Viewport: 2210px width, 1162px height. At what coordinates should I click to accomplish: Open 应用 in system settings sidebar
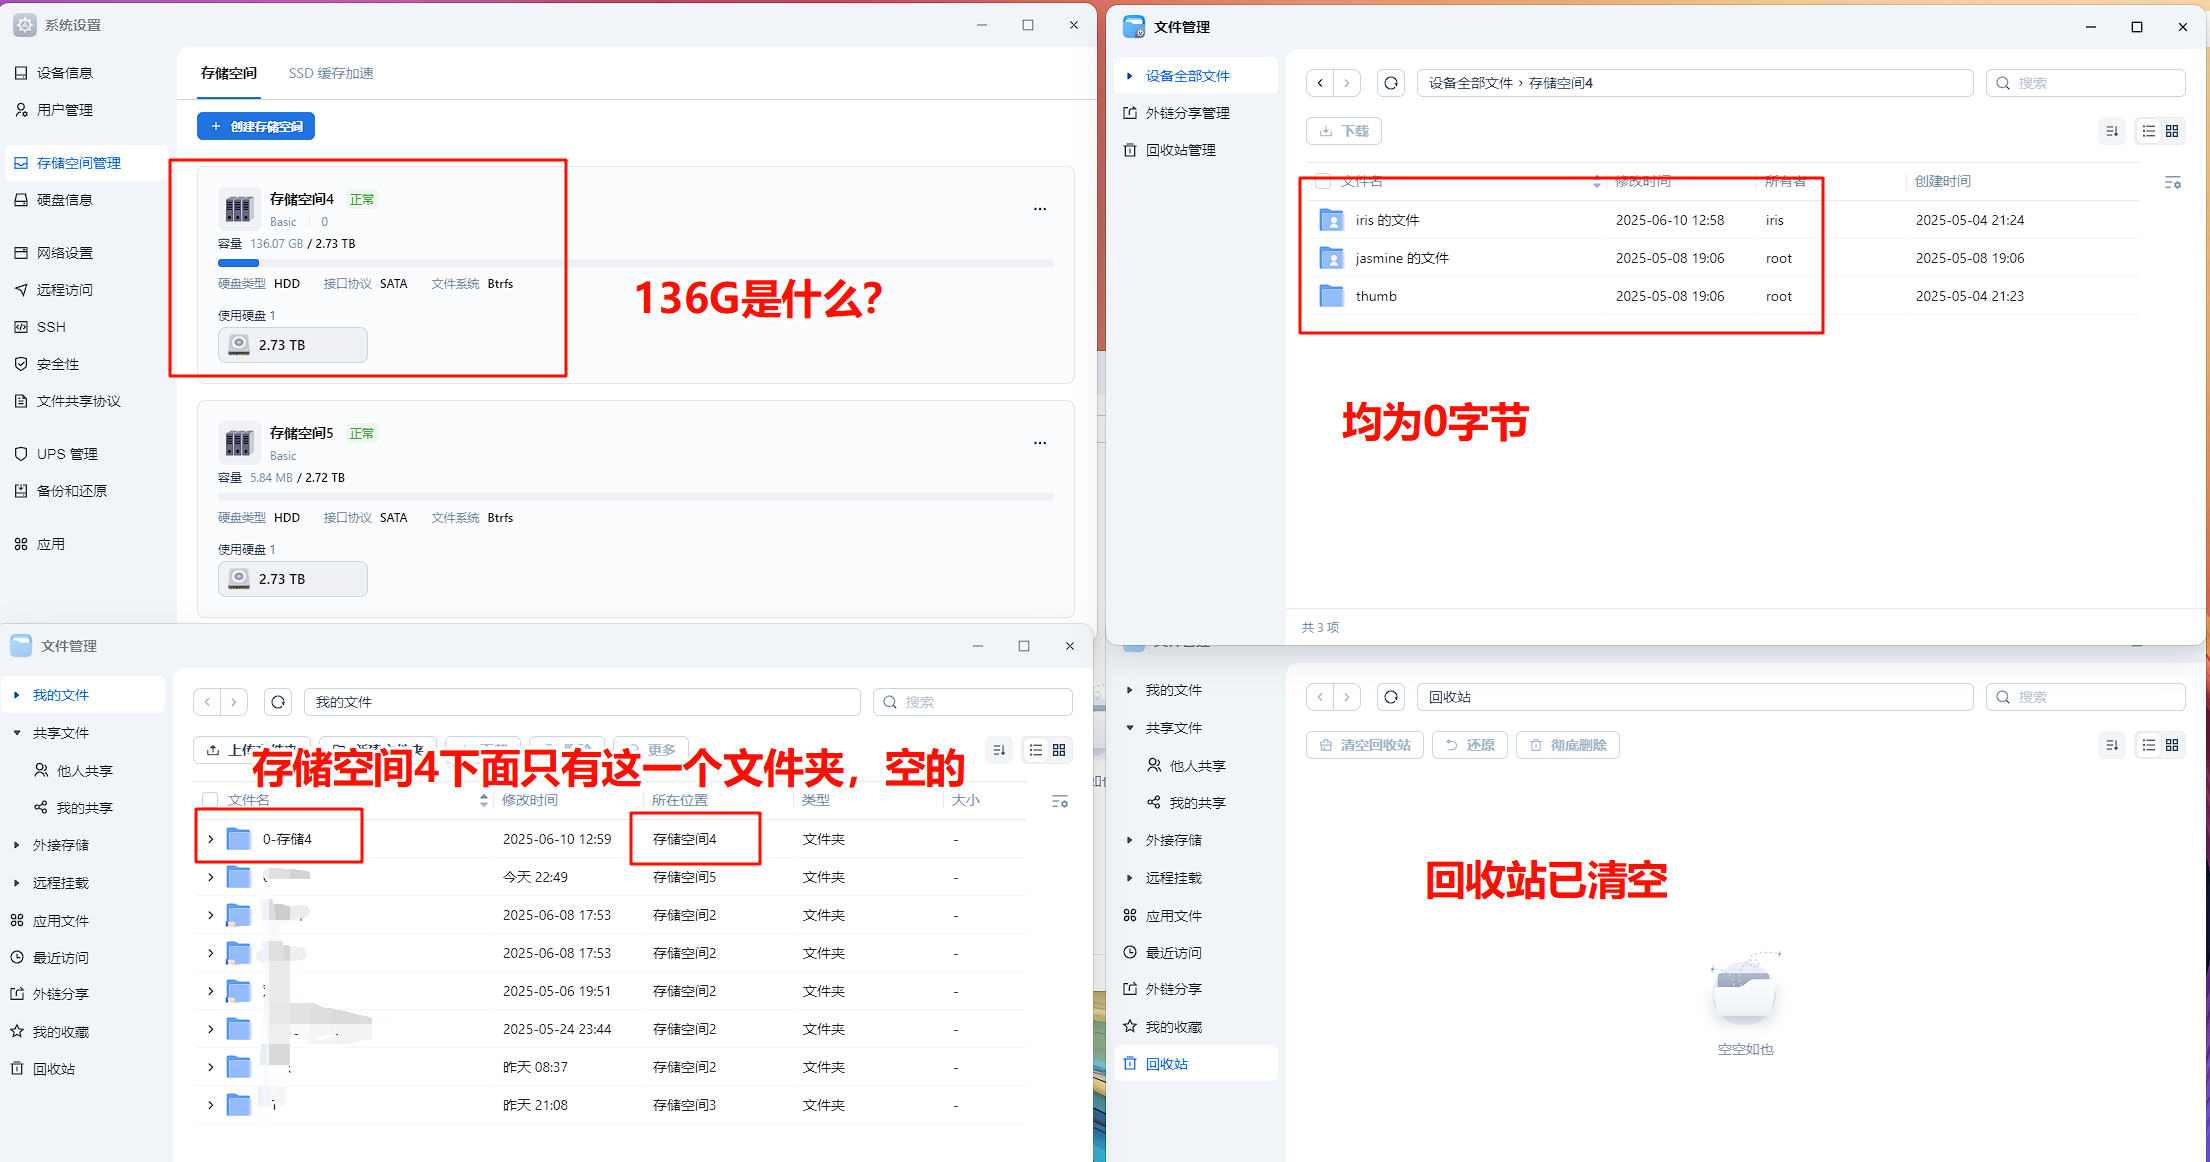coord(51,544)
